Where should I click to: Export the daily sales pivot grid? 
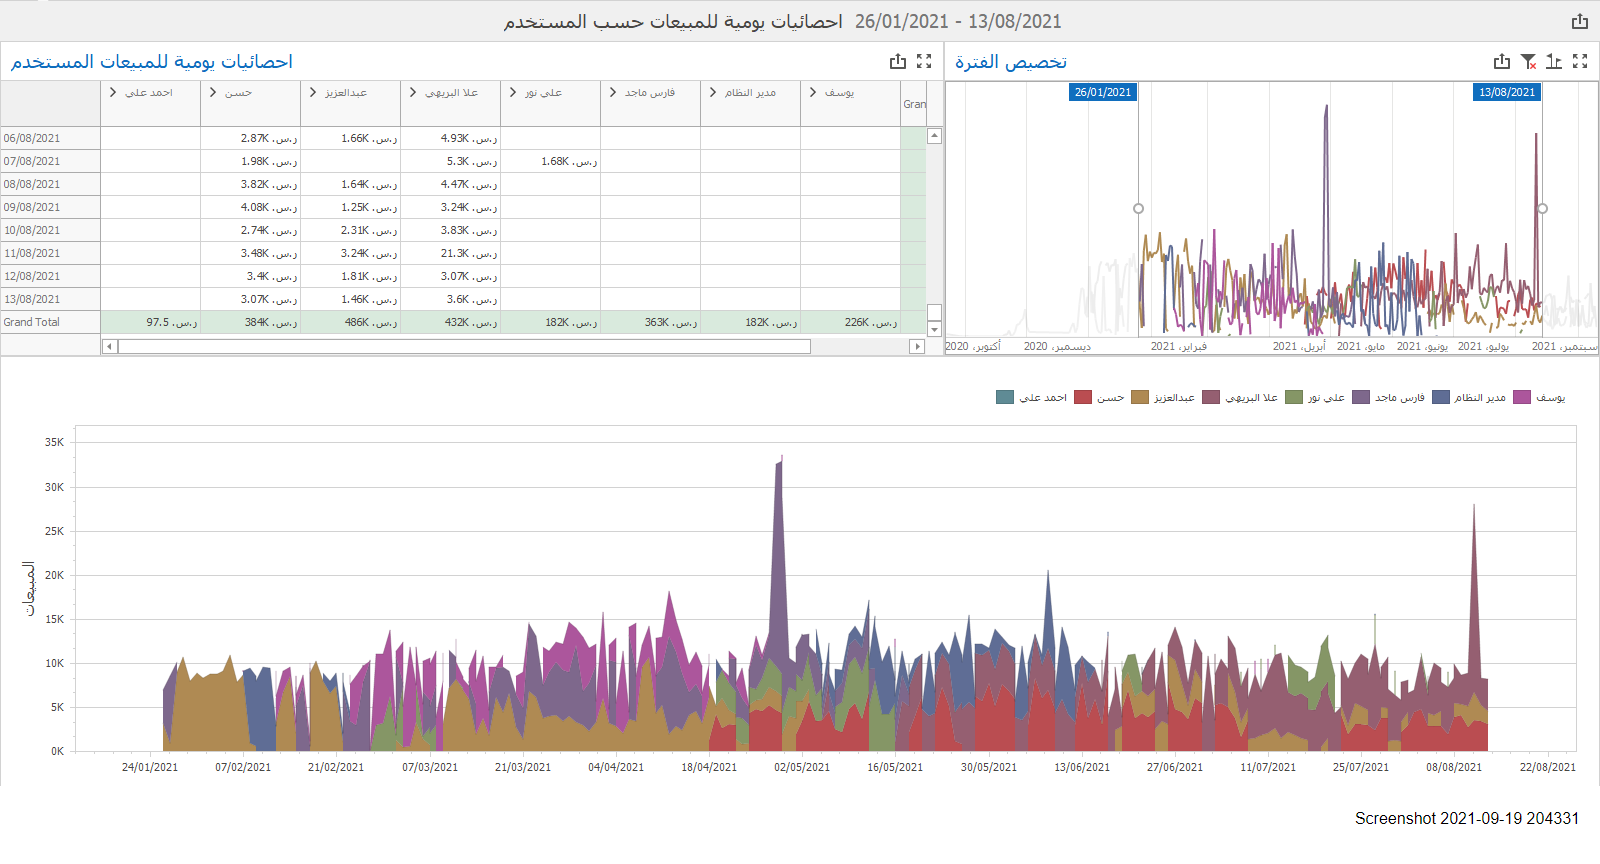(898, 62)
